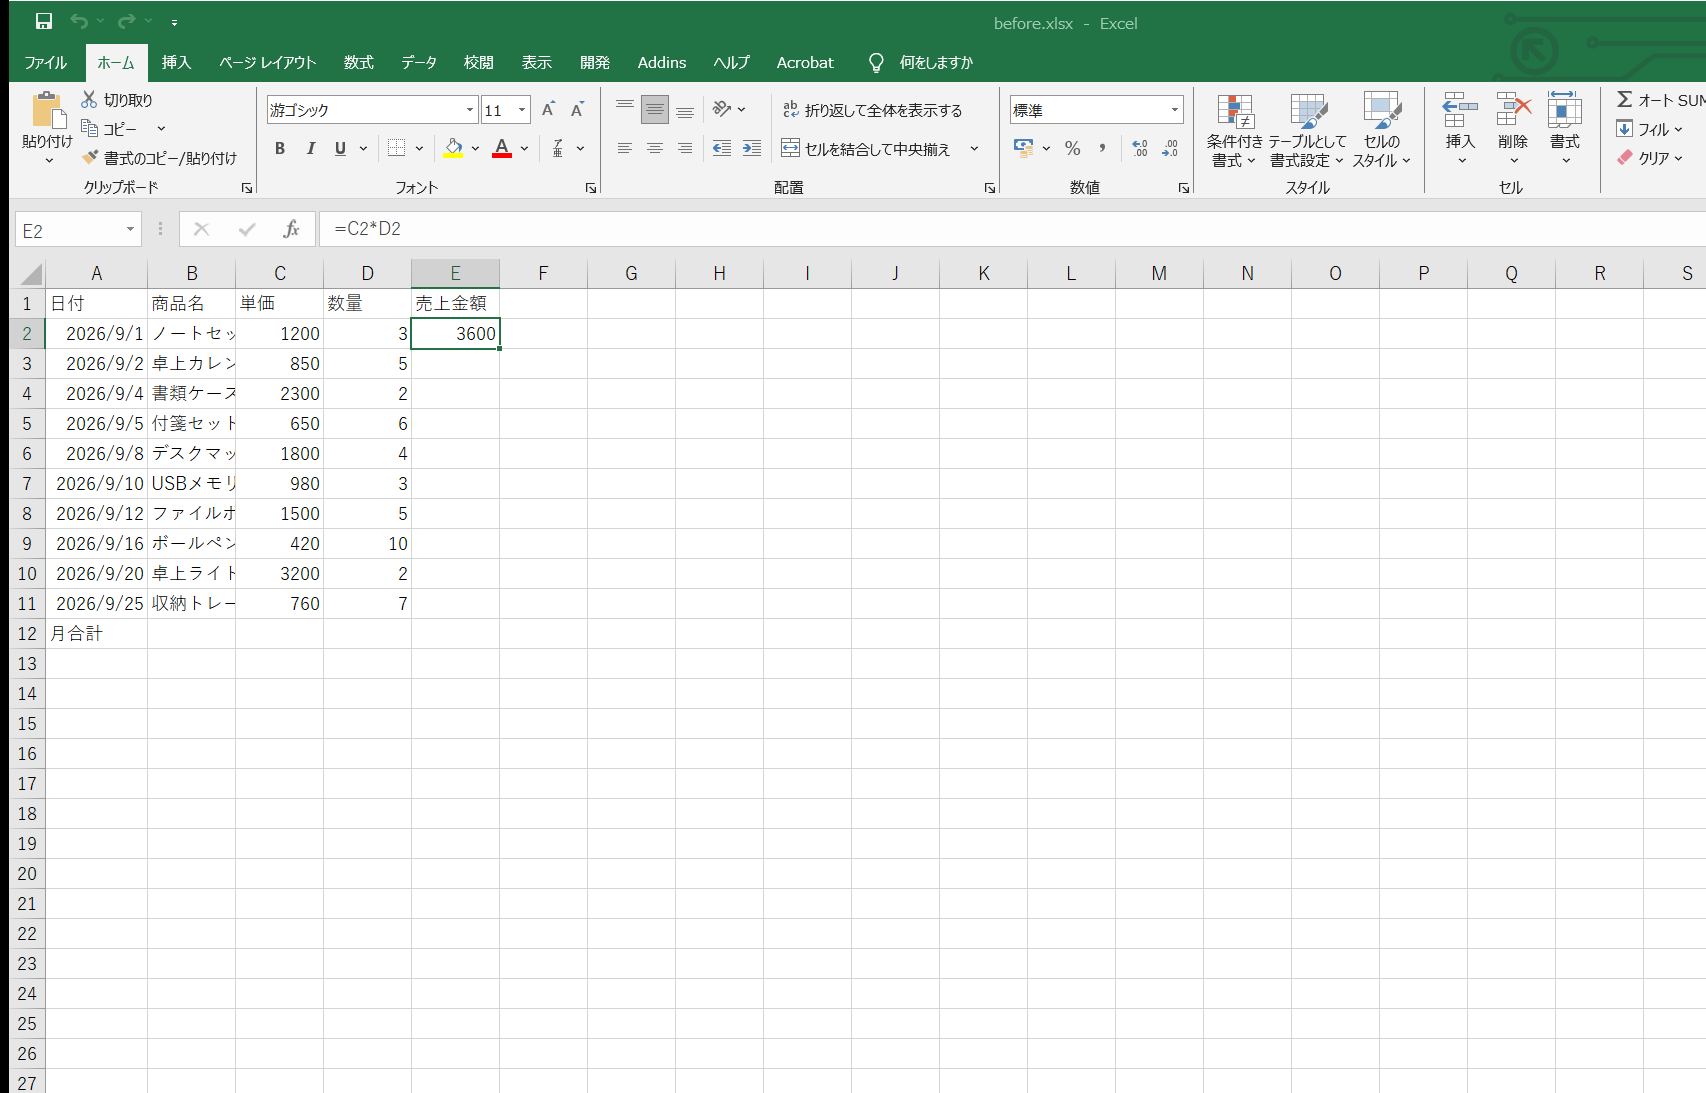
Task: Select column E header
Action: click(455, 273)
